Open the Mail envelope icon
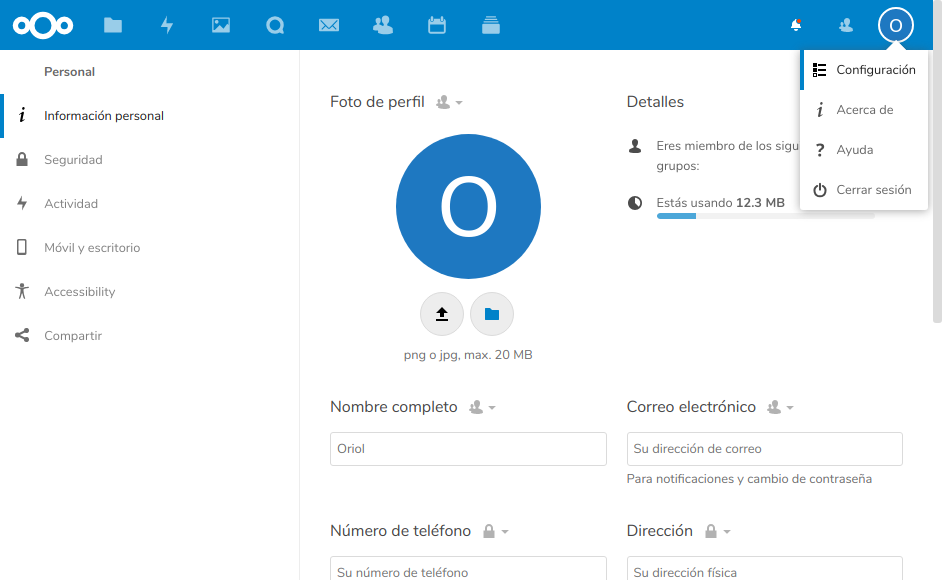This screenshot has width=942, height=580. [329, 25]
